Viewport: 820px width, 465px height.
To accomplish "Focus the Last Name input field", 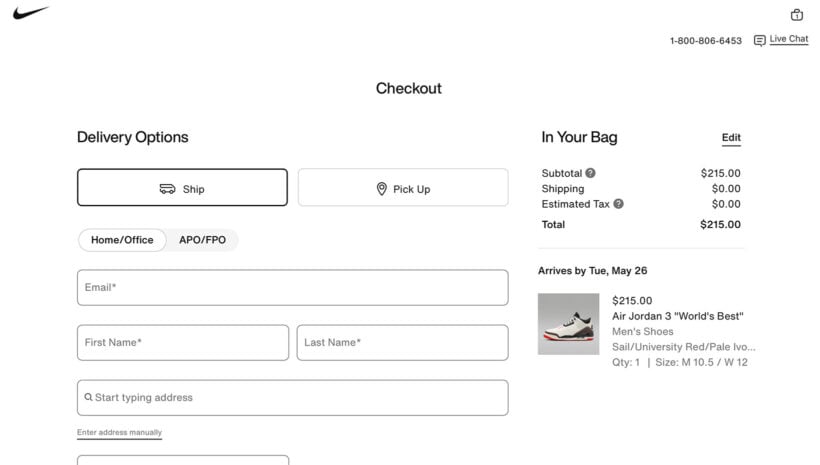I will click(x=402, y=343).
